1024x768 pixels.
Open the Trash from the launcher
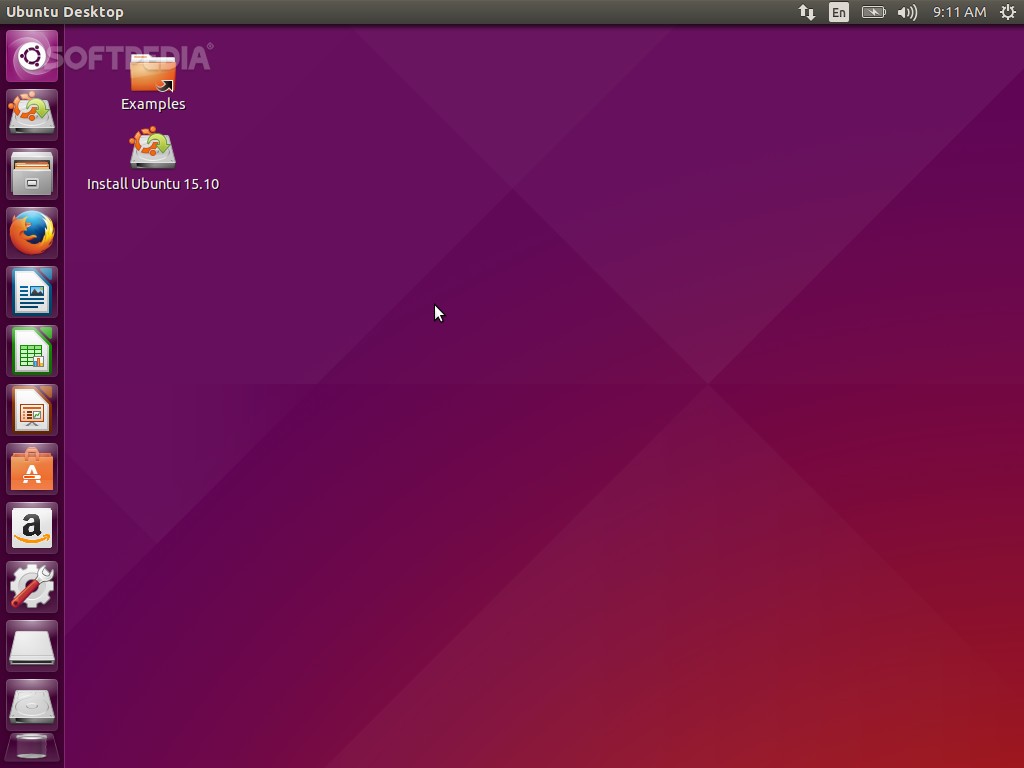[x=31, y=747]
